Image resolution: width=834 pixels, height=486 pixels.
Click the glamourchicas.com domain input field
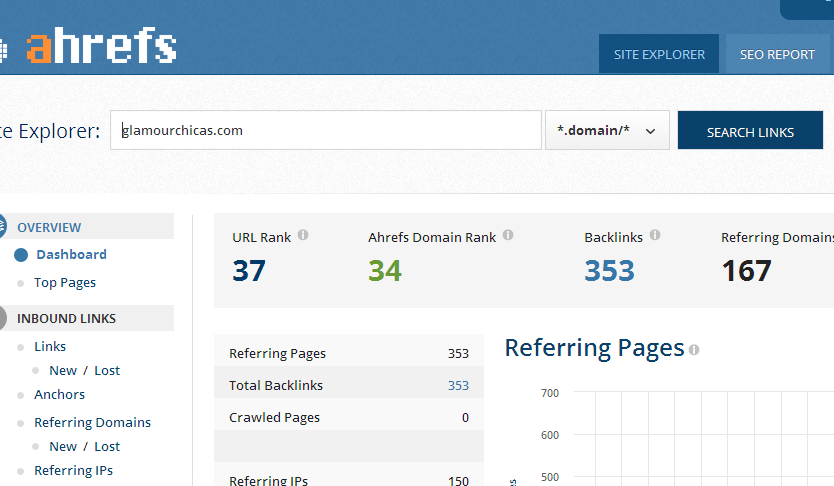tap(326, 130)
